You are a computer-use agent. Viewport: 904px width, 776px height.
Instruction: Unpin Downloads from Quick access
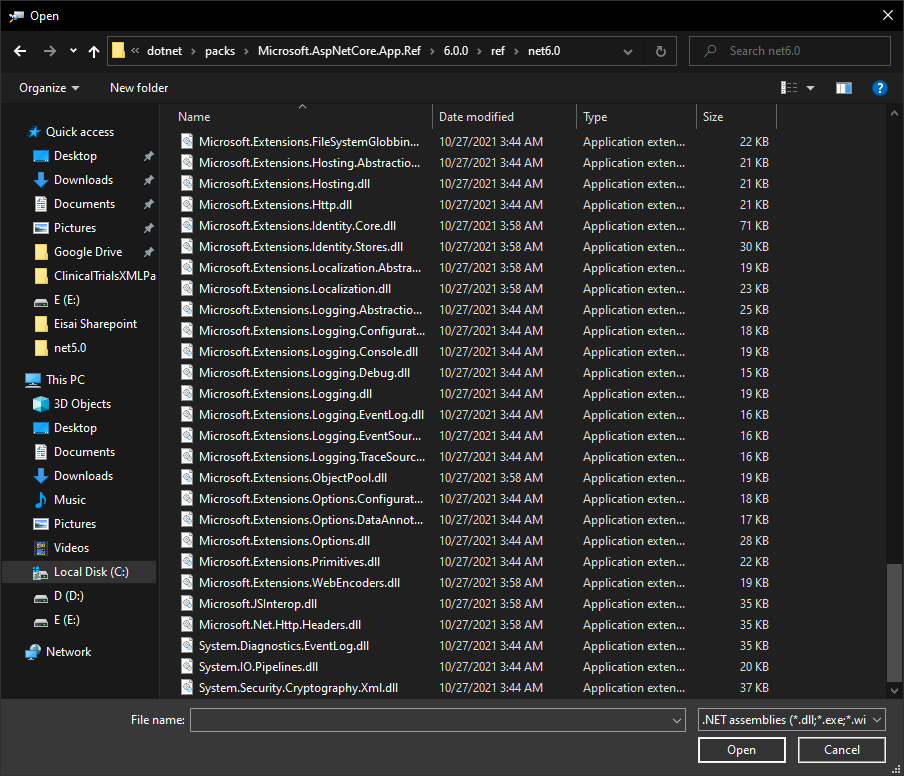coord(147,180)
